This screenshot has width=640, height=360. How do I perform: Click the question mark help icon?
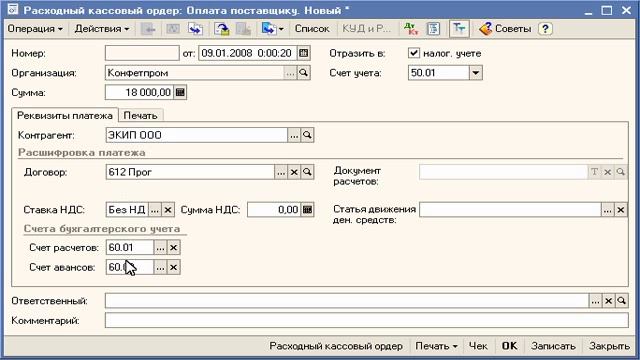tap(545, 29)
